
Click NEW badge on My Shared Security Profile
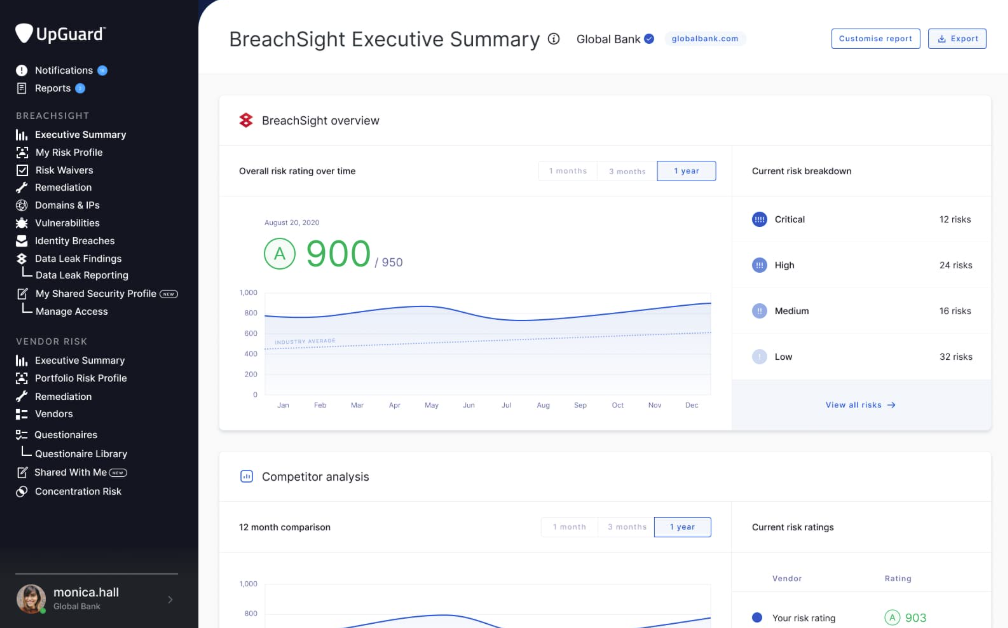click(168, 294)
